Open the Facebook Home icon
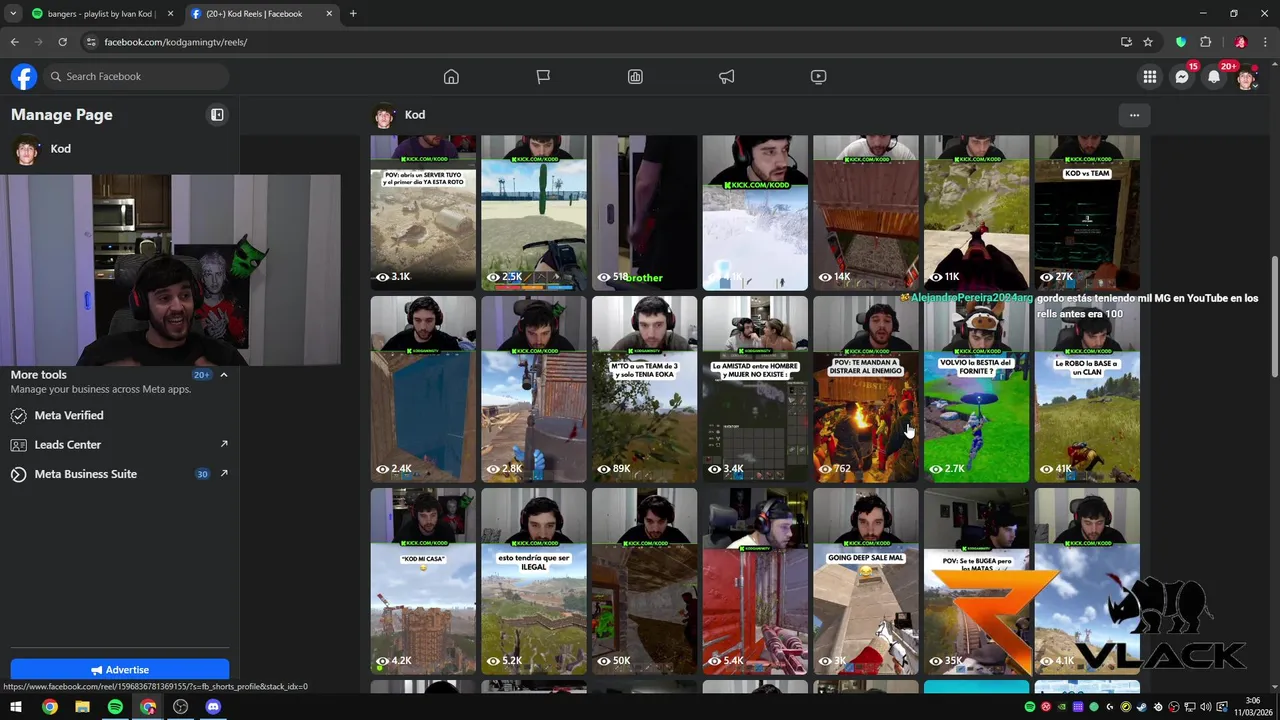This screenshot has width=1280, height=720. 451,77
